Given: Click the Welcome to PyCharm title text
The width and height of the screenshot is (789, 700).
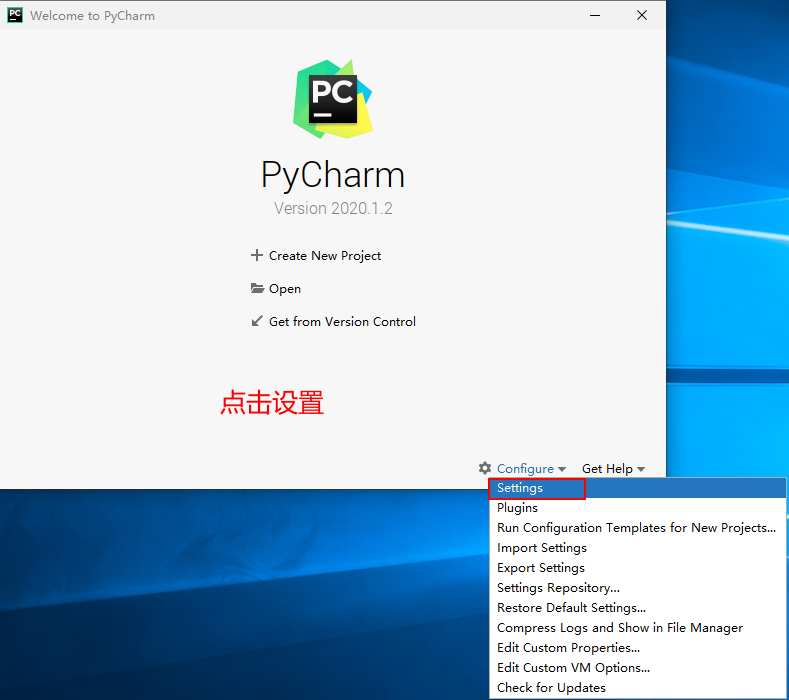Looking at the screenshot, I should [x=93, y=16].
